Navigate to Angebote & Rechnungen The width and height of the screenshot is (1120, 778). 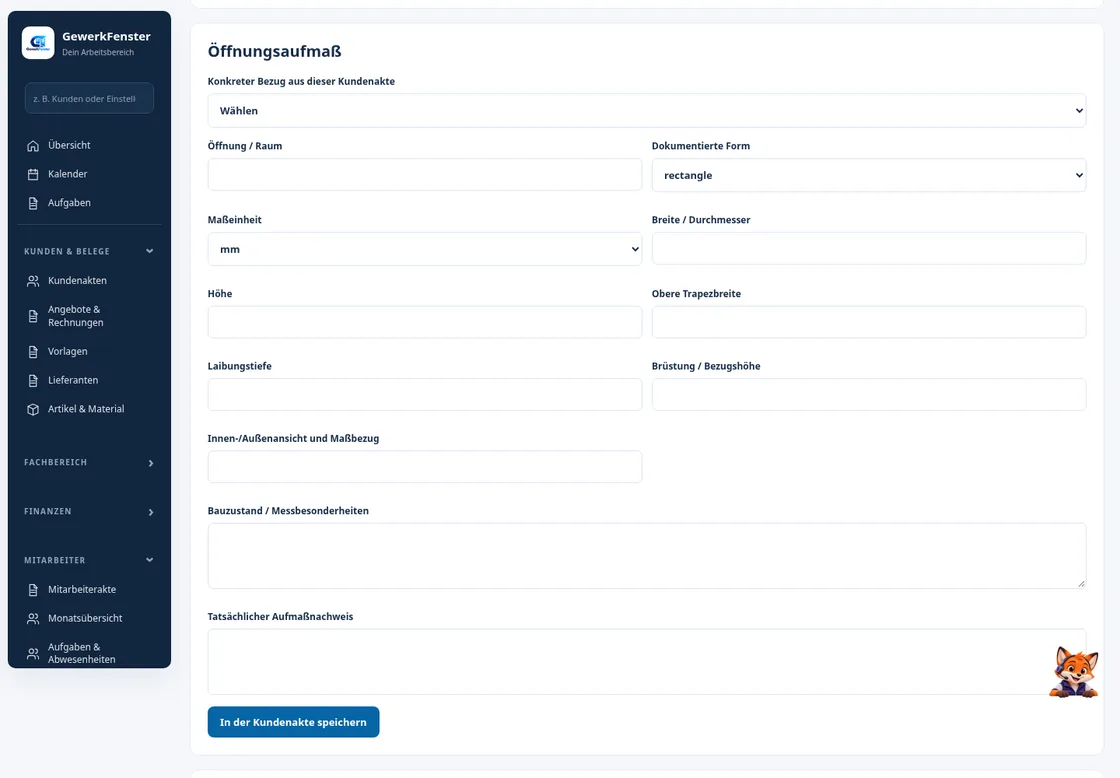tap(89, 316)
